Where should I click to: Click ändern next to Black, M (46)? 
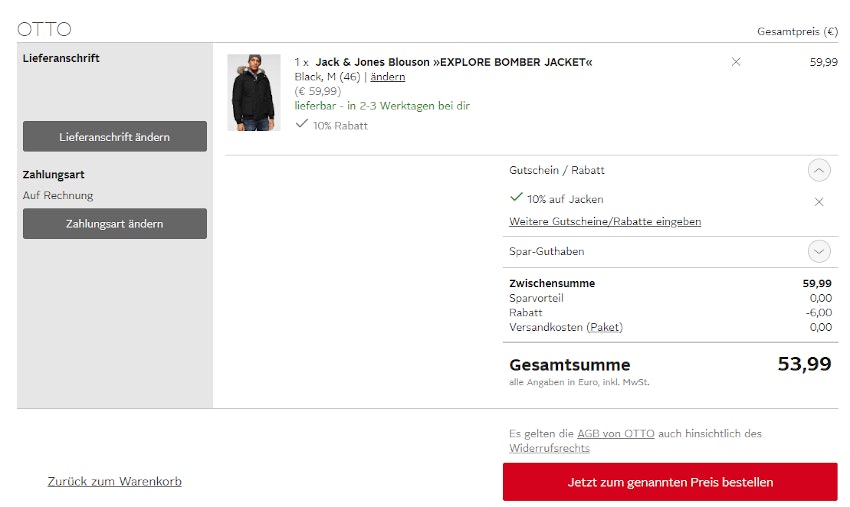(x=388, y=77)
